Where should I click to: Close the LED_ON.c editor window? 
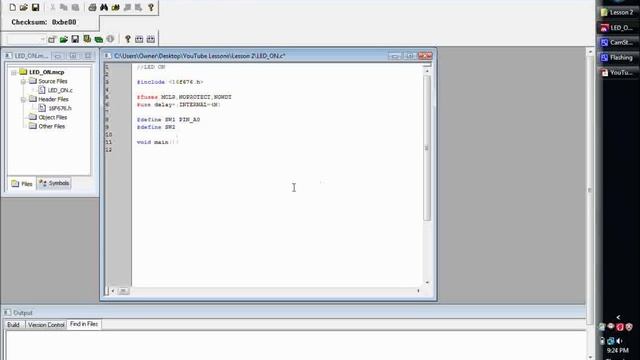[x=425, y=56]
